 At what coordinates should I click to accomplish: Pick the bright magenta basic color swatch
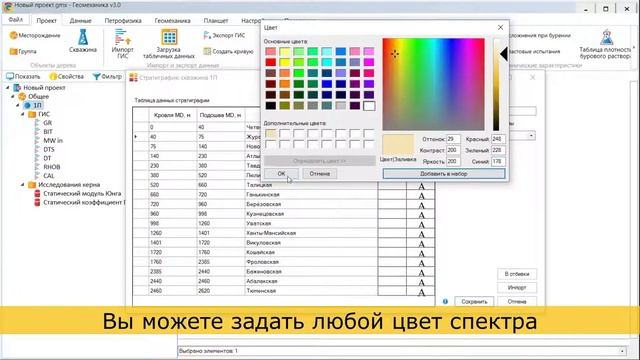(369, 62)
